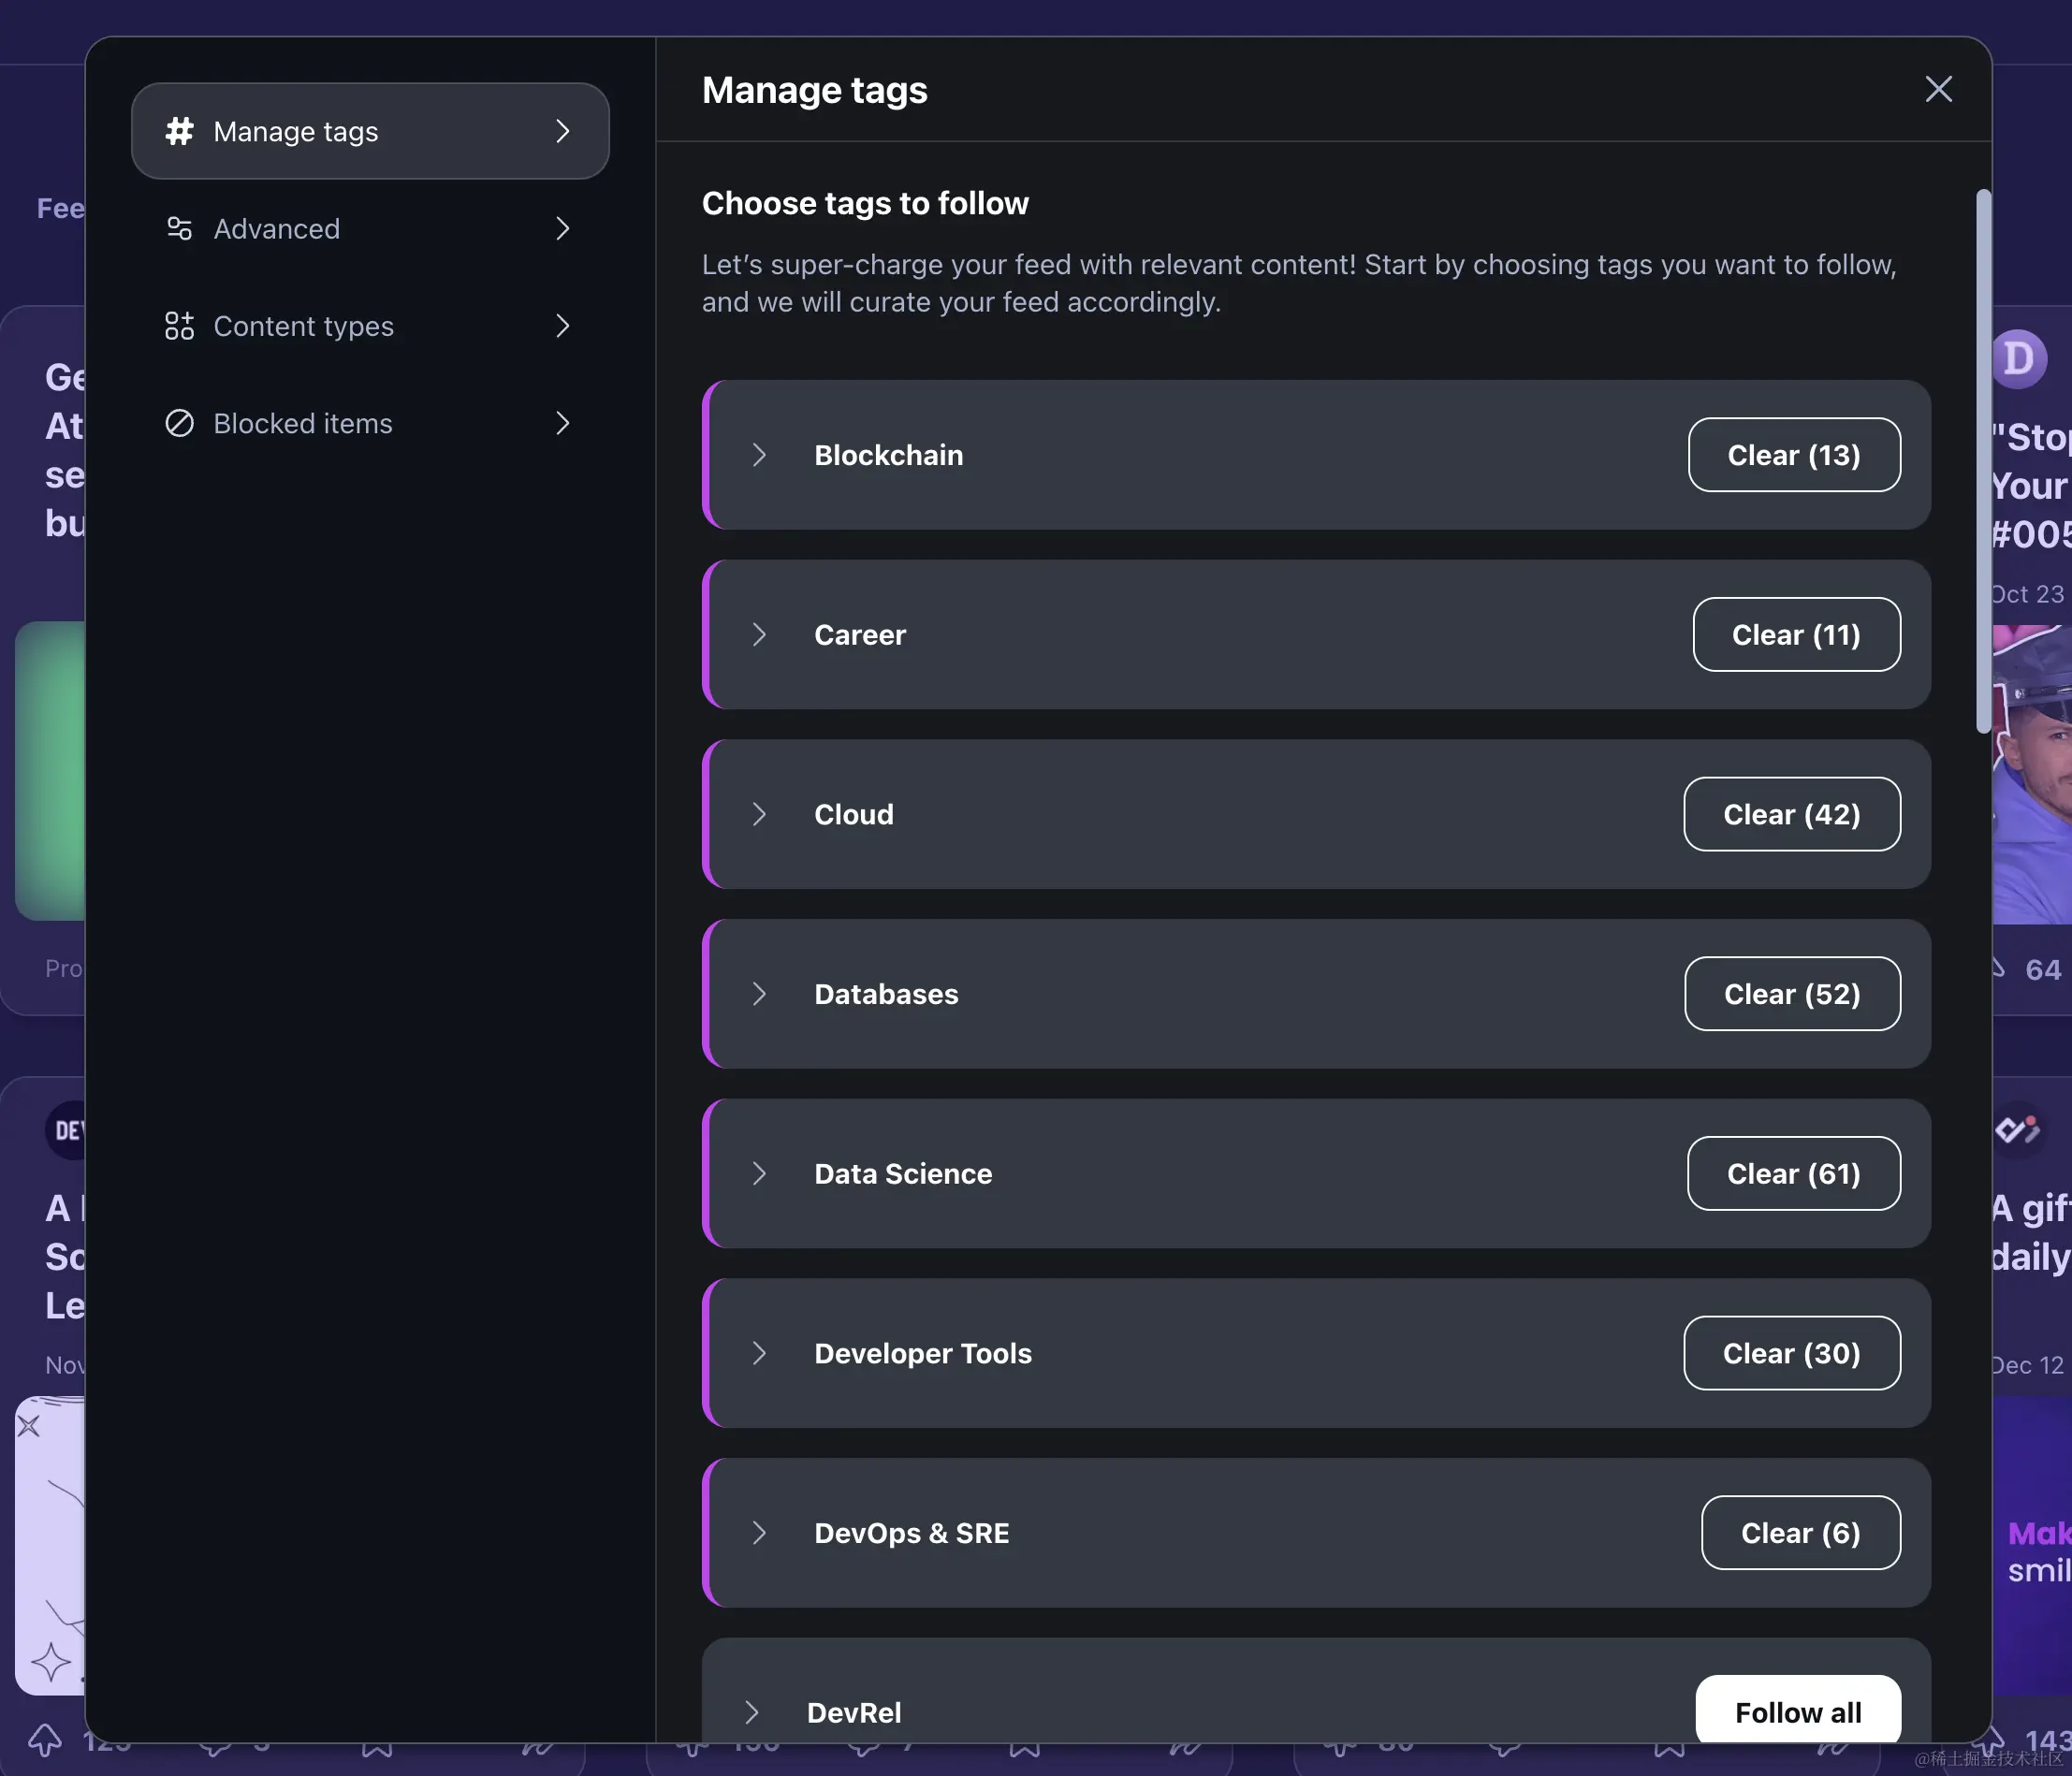Image resolution: width=2072 pixels, height=1776 pixels.
Task: Click the Blocked items circle-slash icon
Action: coord(179,424)
